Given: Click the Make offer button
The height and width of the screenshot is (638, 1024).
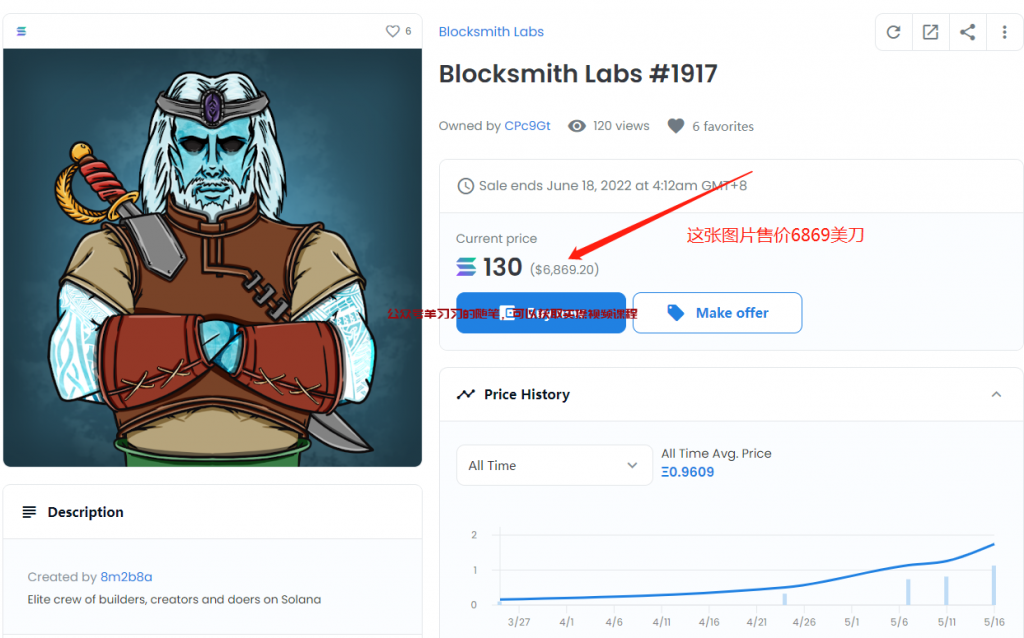Looking at the screenshot, I should [717, 313].
